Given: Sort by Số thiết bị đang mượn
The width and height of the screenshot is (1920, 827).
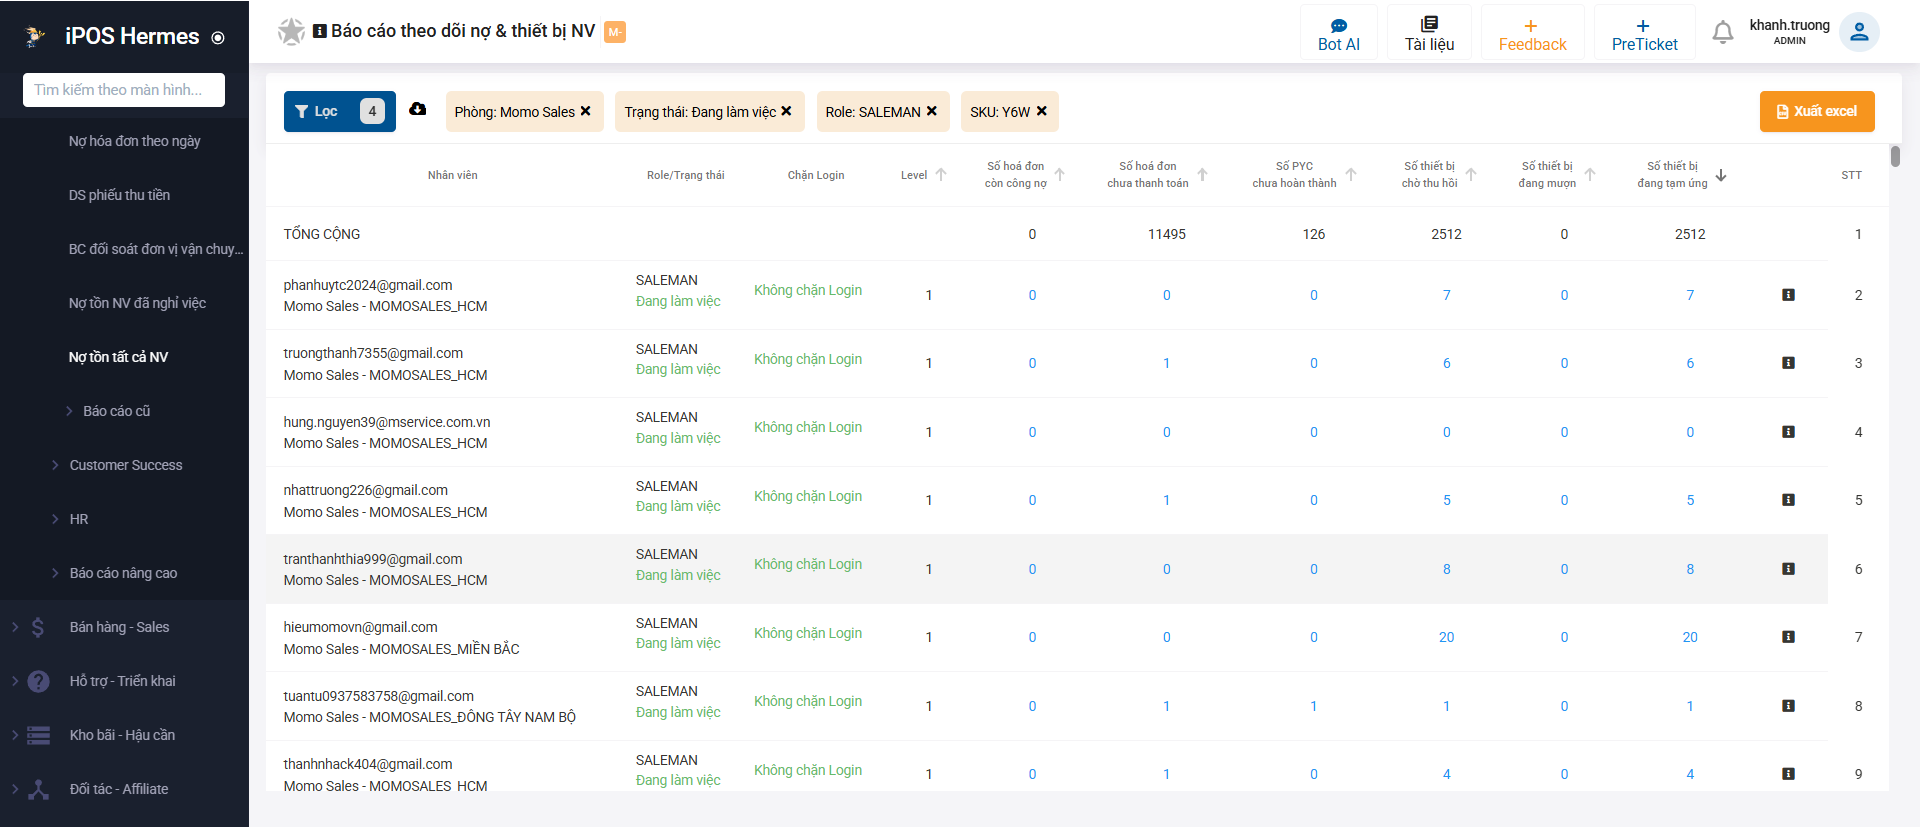Looking at the screenshot, I should 1590,175.
